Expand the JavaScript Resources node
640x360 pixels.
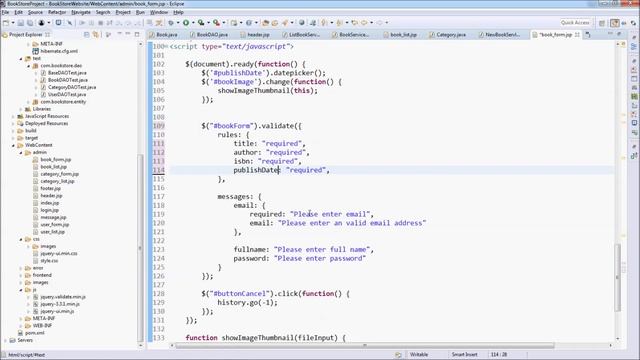[13, 116]
